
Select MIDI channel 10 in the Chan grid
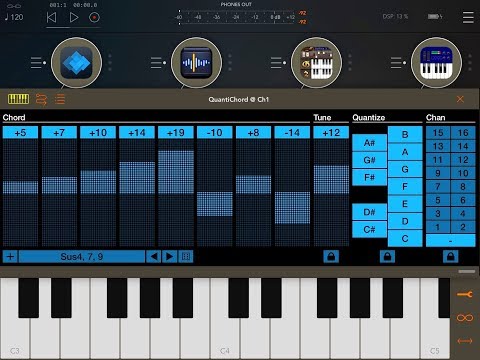coord(463,173)
